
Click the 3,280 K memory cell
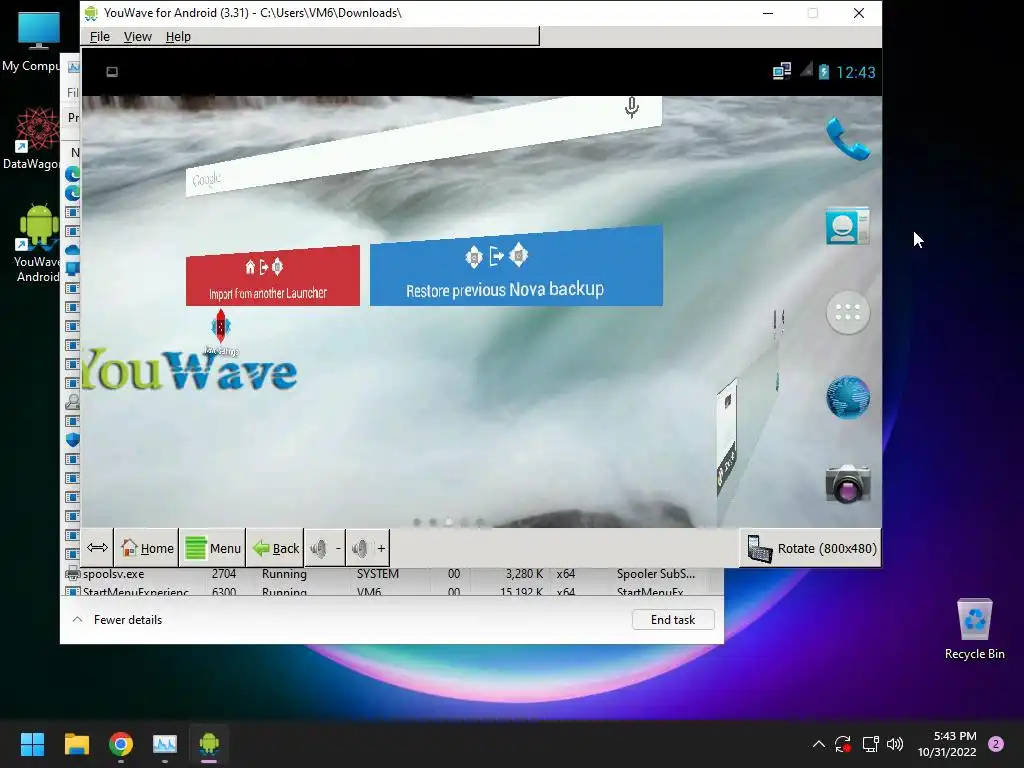(524, 574)
